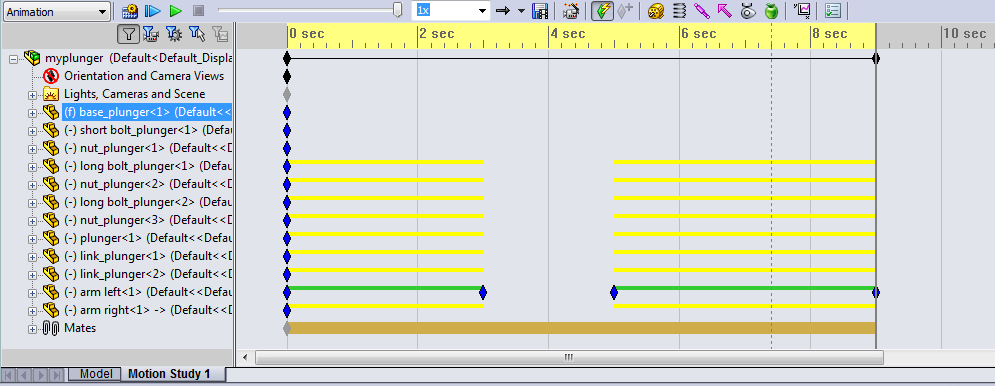Click the green Play button
This screenshot has height=386, width=995.
point(176,11)
